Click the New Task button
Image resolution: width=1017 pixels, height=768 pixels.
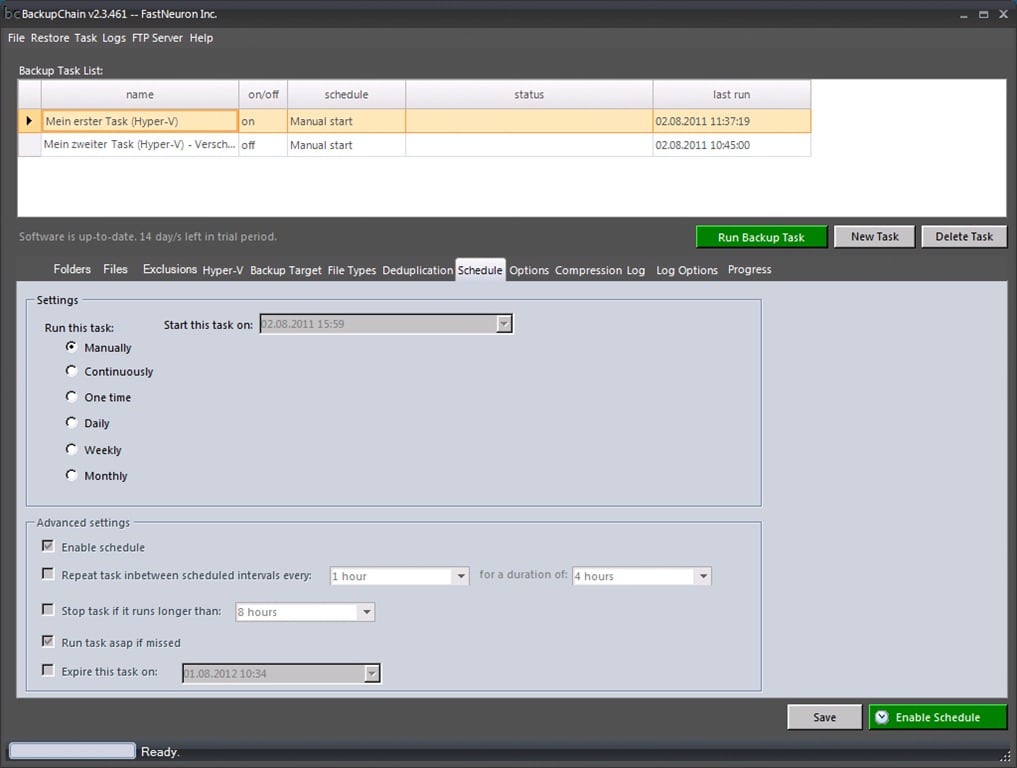point(874,236)
